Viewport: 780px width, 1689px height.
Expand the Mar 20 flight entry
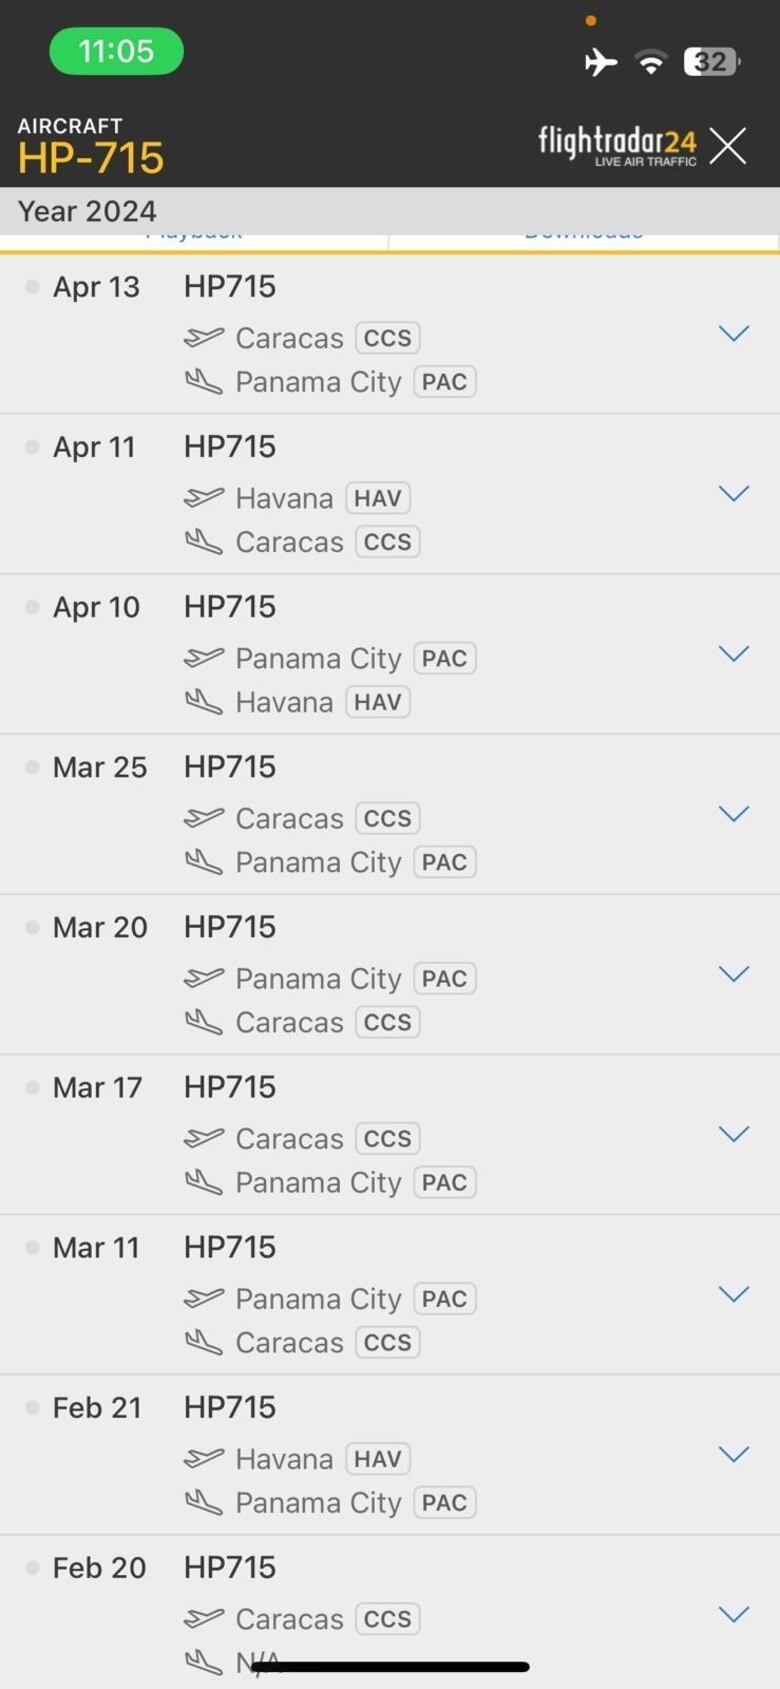click(x=733, y=974)
